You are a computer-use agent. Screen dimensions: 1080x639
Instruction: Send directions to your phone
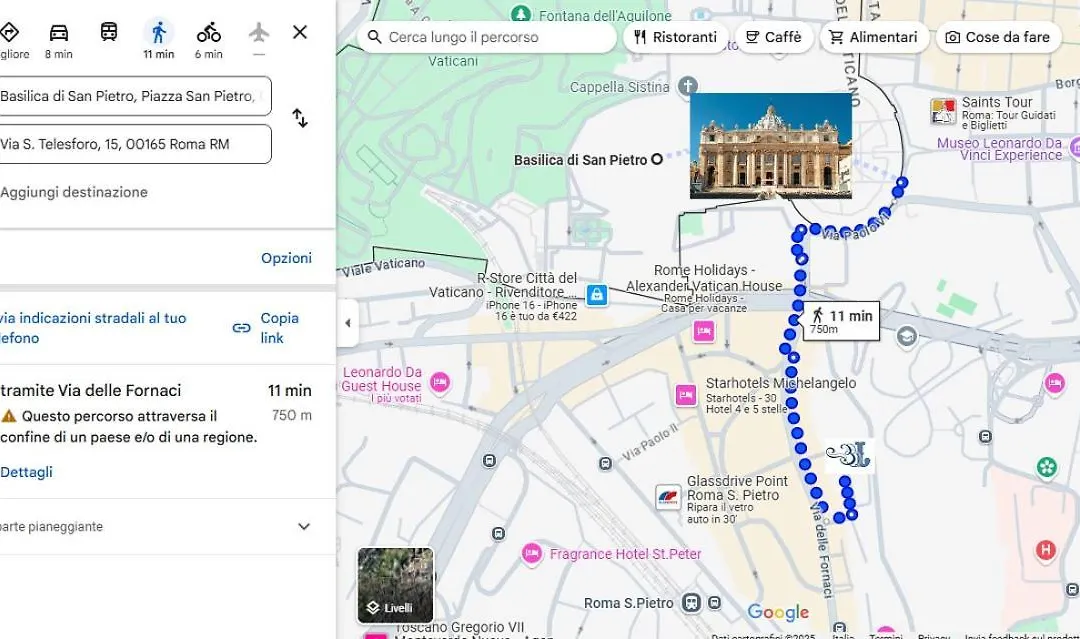93,328
